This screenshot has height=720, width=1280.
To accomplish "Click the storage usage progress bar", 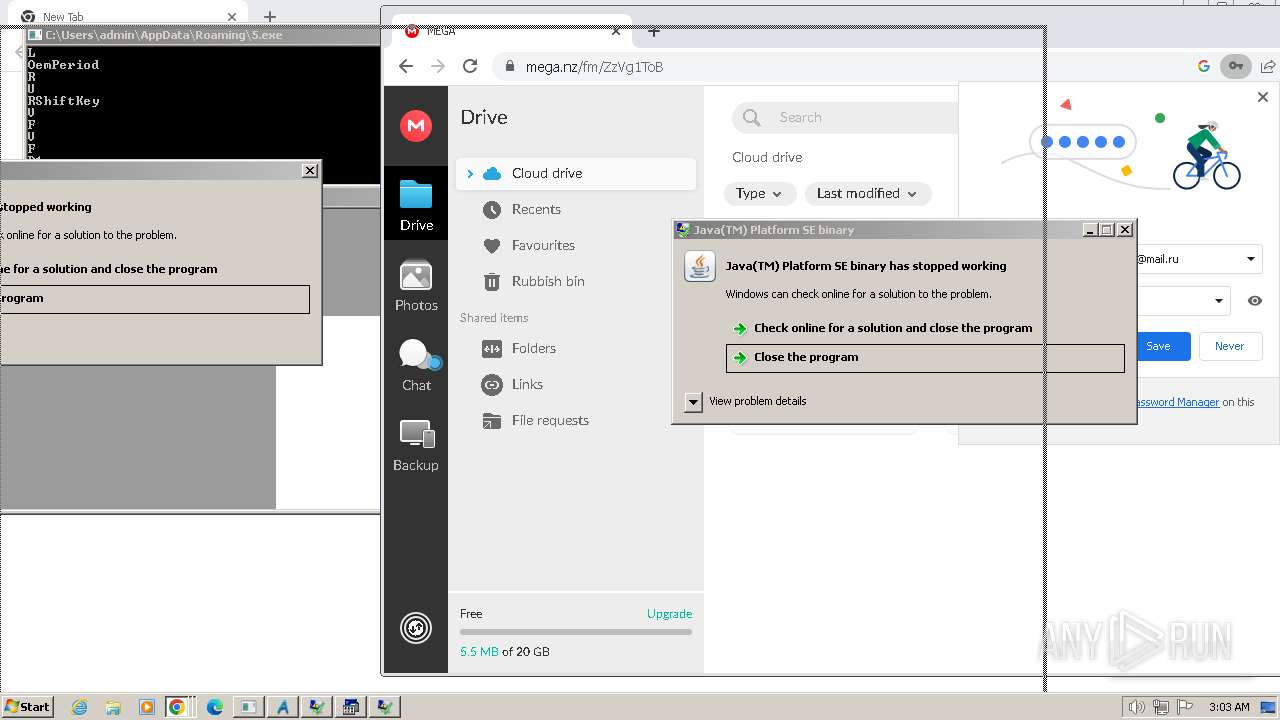I will point(576,632).
